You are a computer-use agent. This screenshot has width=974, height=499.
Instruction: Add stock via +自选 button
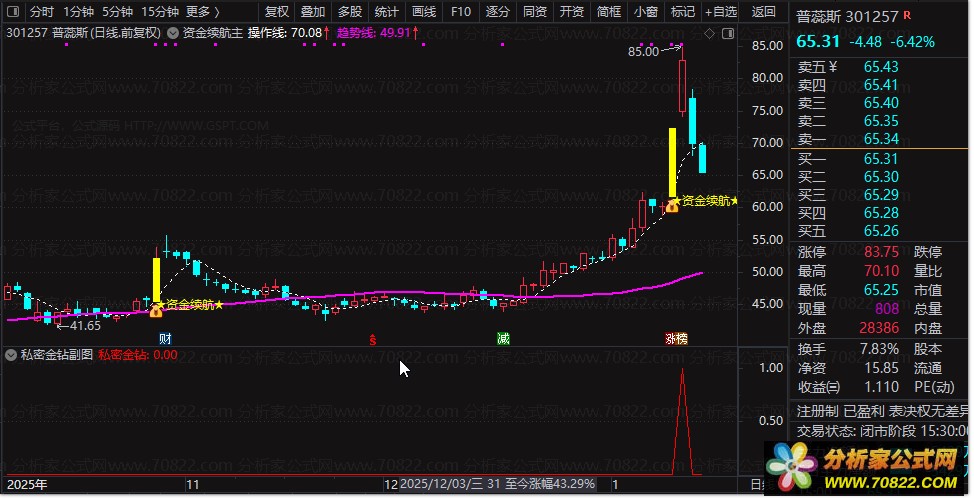click(721, 12)
